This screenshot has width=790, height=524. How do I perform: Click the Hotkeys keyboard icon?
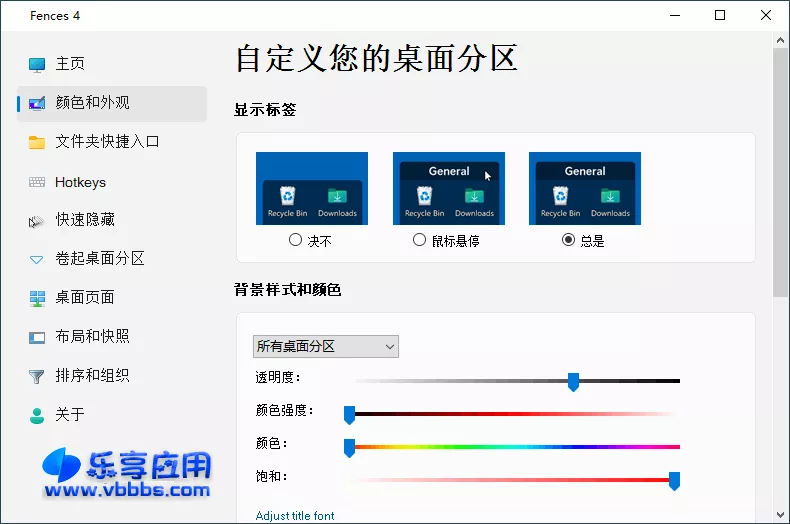[x=37, y=182]
